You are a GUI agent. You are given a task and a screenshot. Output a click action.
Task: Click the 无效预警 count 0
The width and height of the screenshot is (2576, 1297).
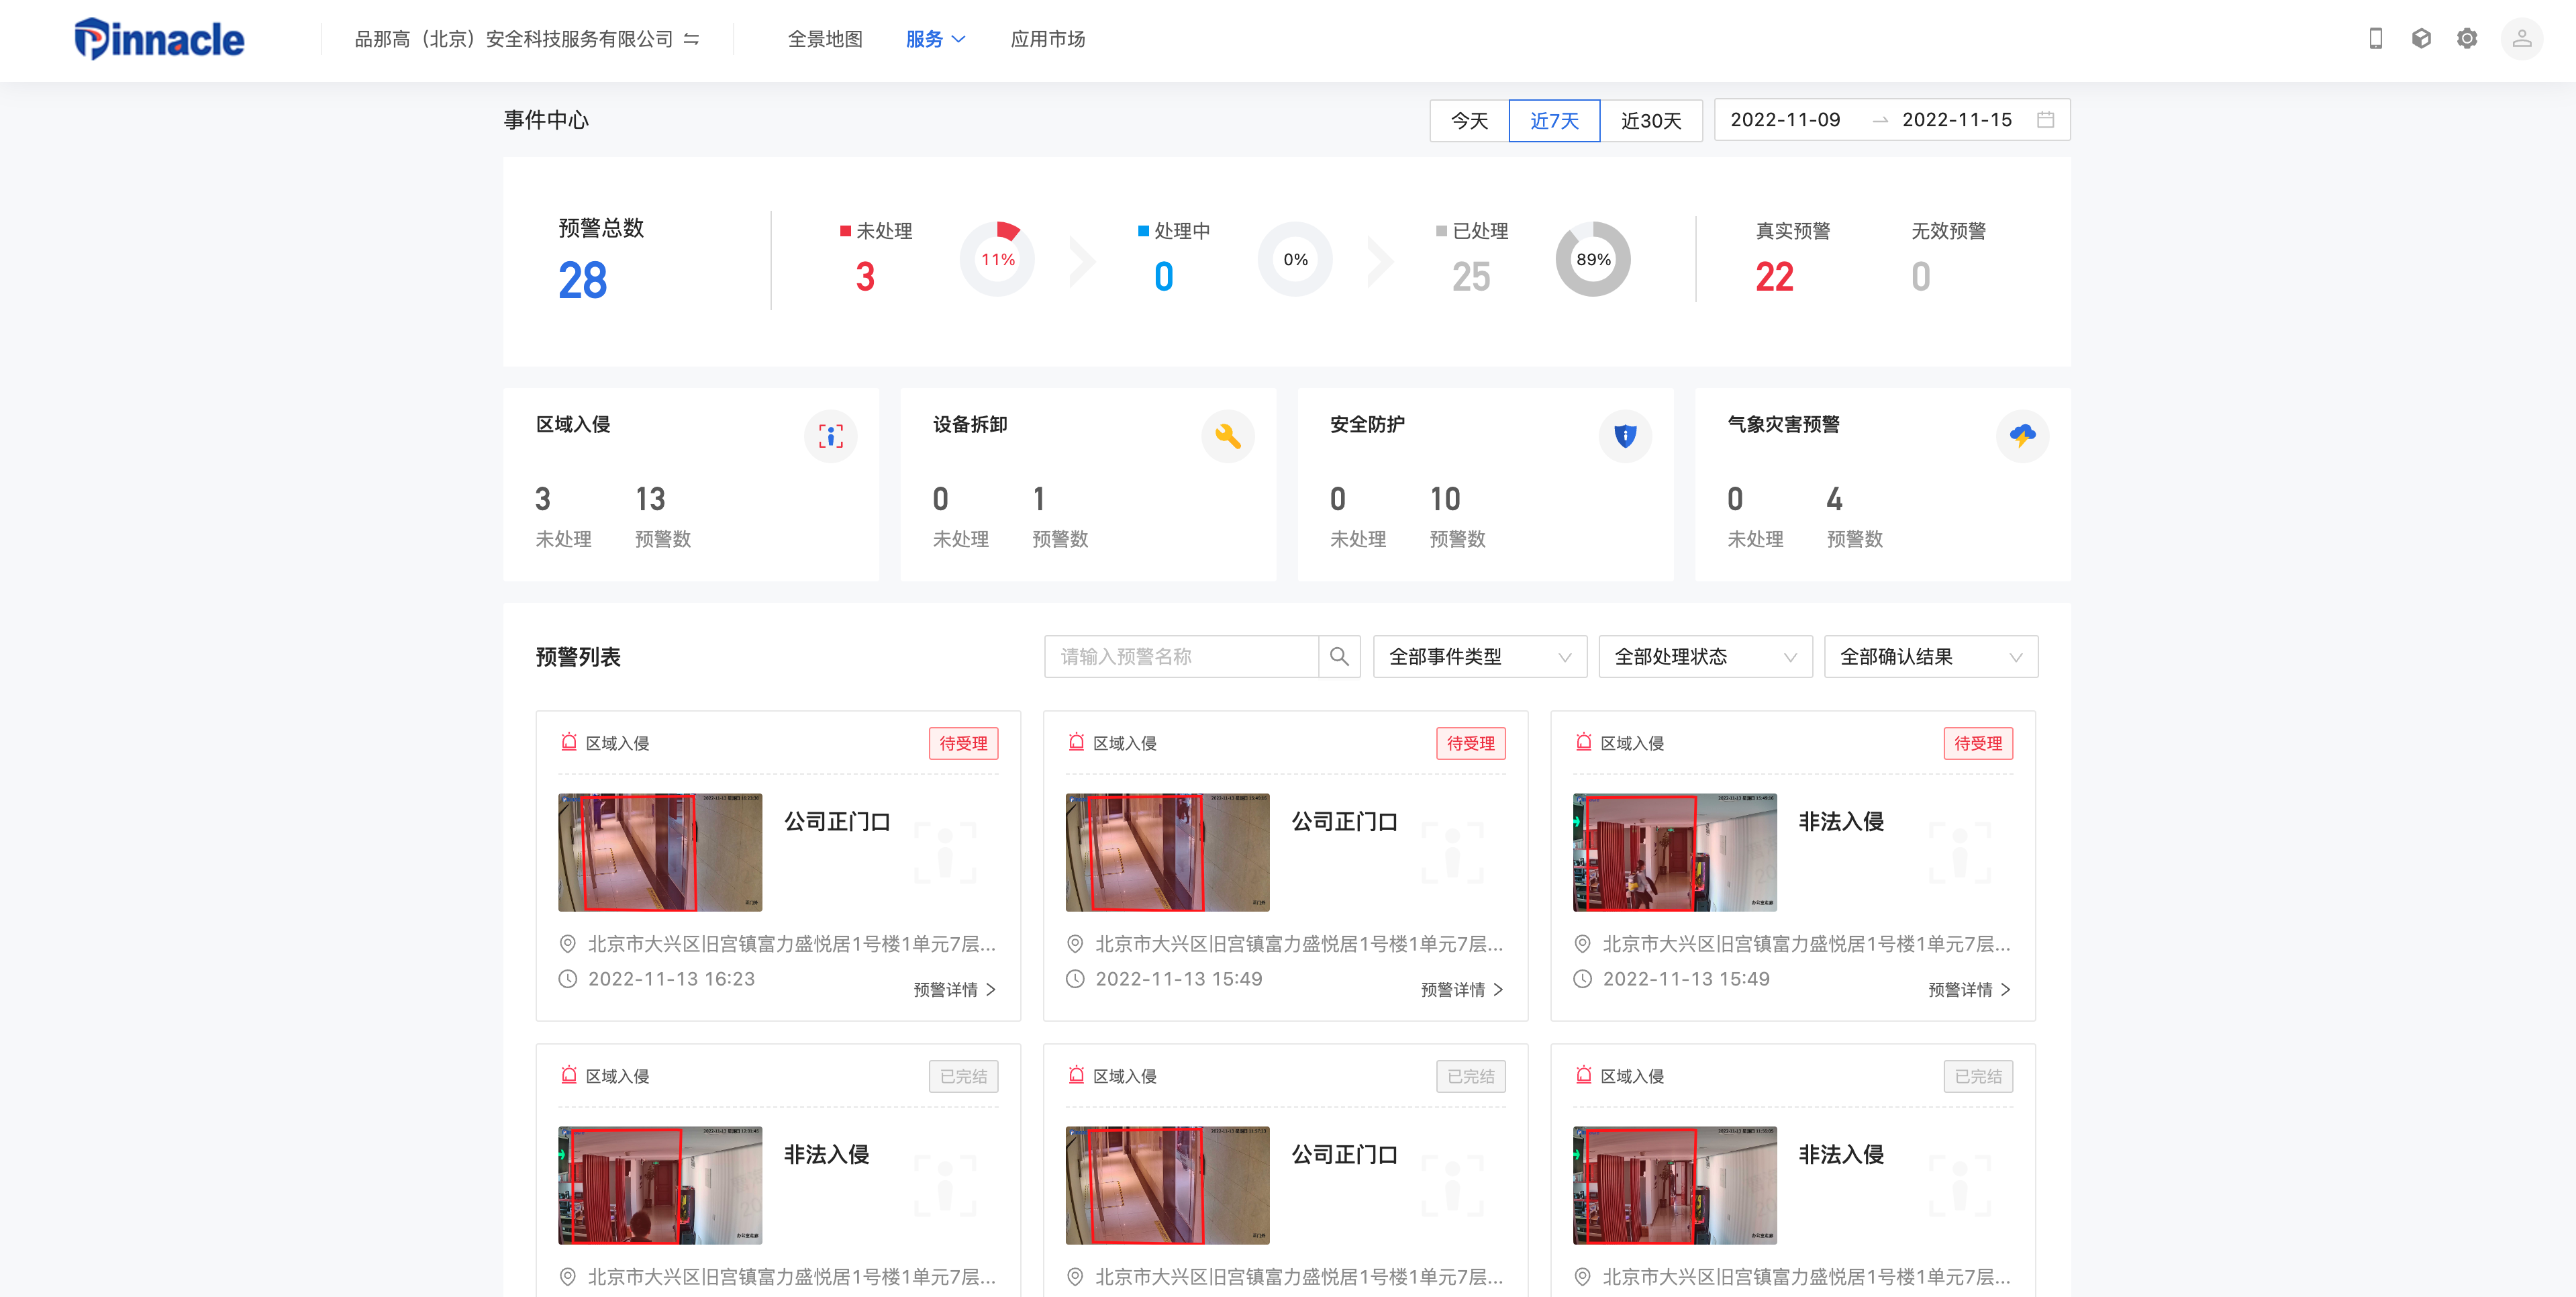pos(1920,277)
